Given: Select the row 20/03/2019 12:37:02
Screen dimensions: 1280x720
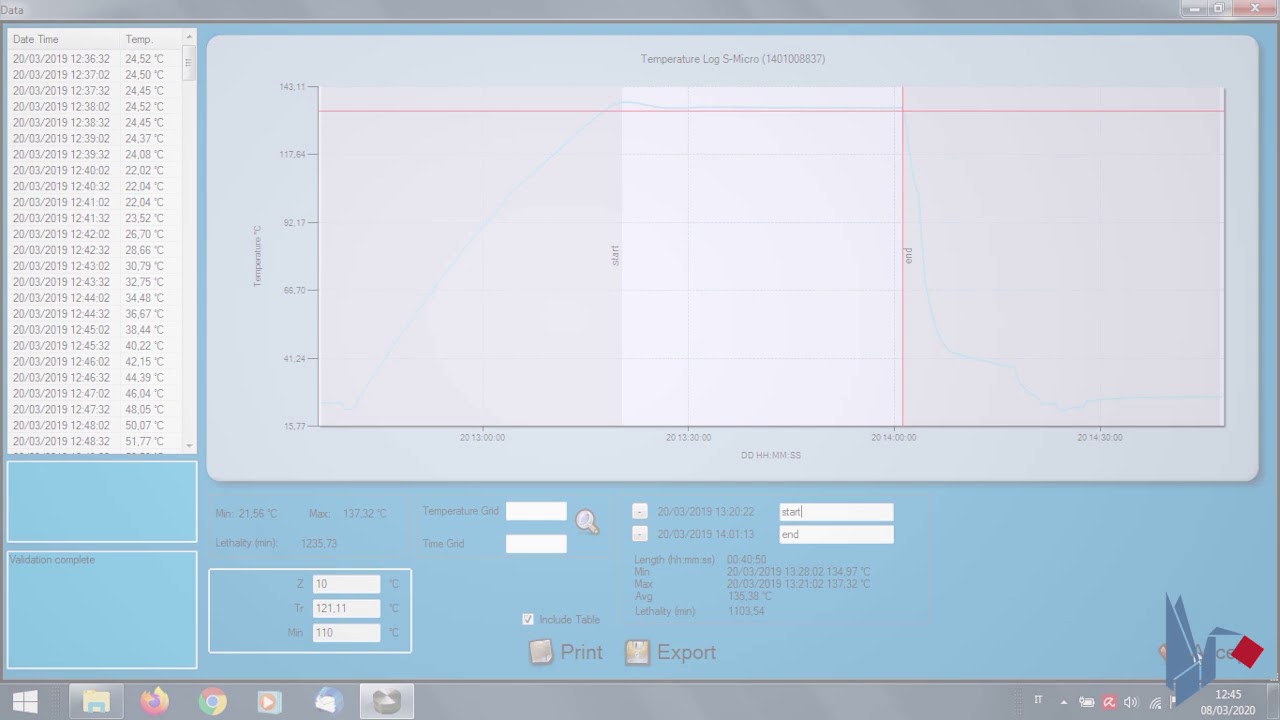Looking at the screenshot, I should (x=95, y=75).
